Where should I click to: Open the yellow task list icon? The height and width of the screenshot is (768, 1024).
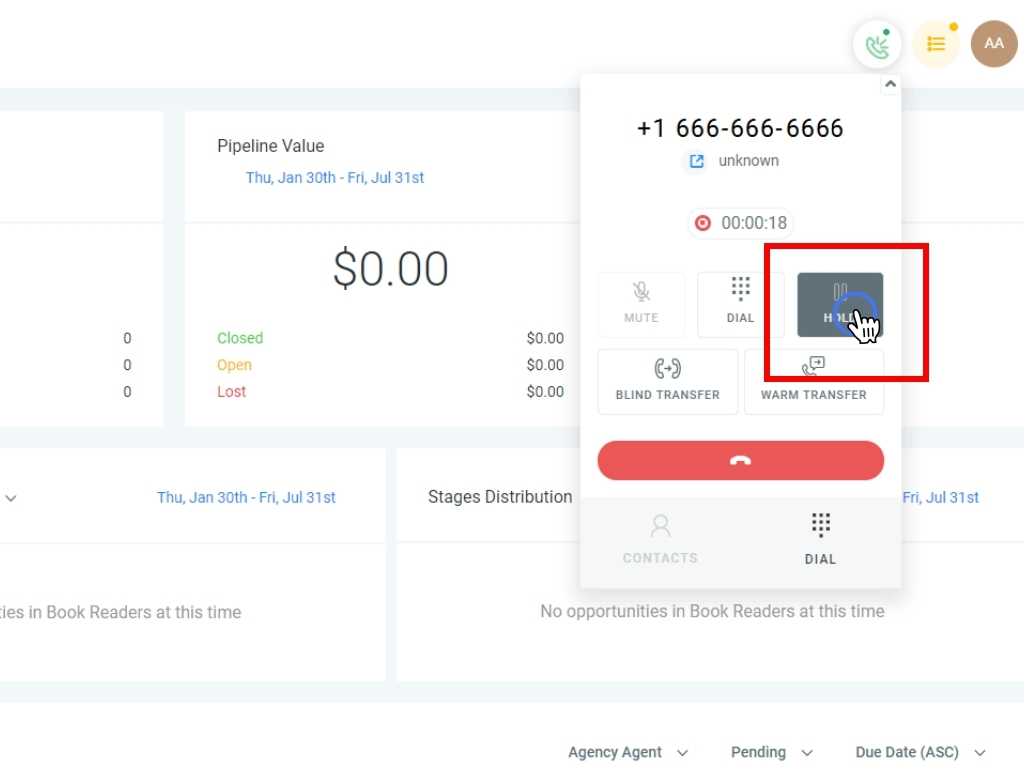pos(936,44)
